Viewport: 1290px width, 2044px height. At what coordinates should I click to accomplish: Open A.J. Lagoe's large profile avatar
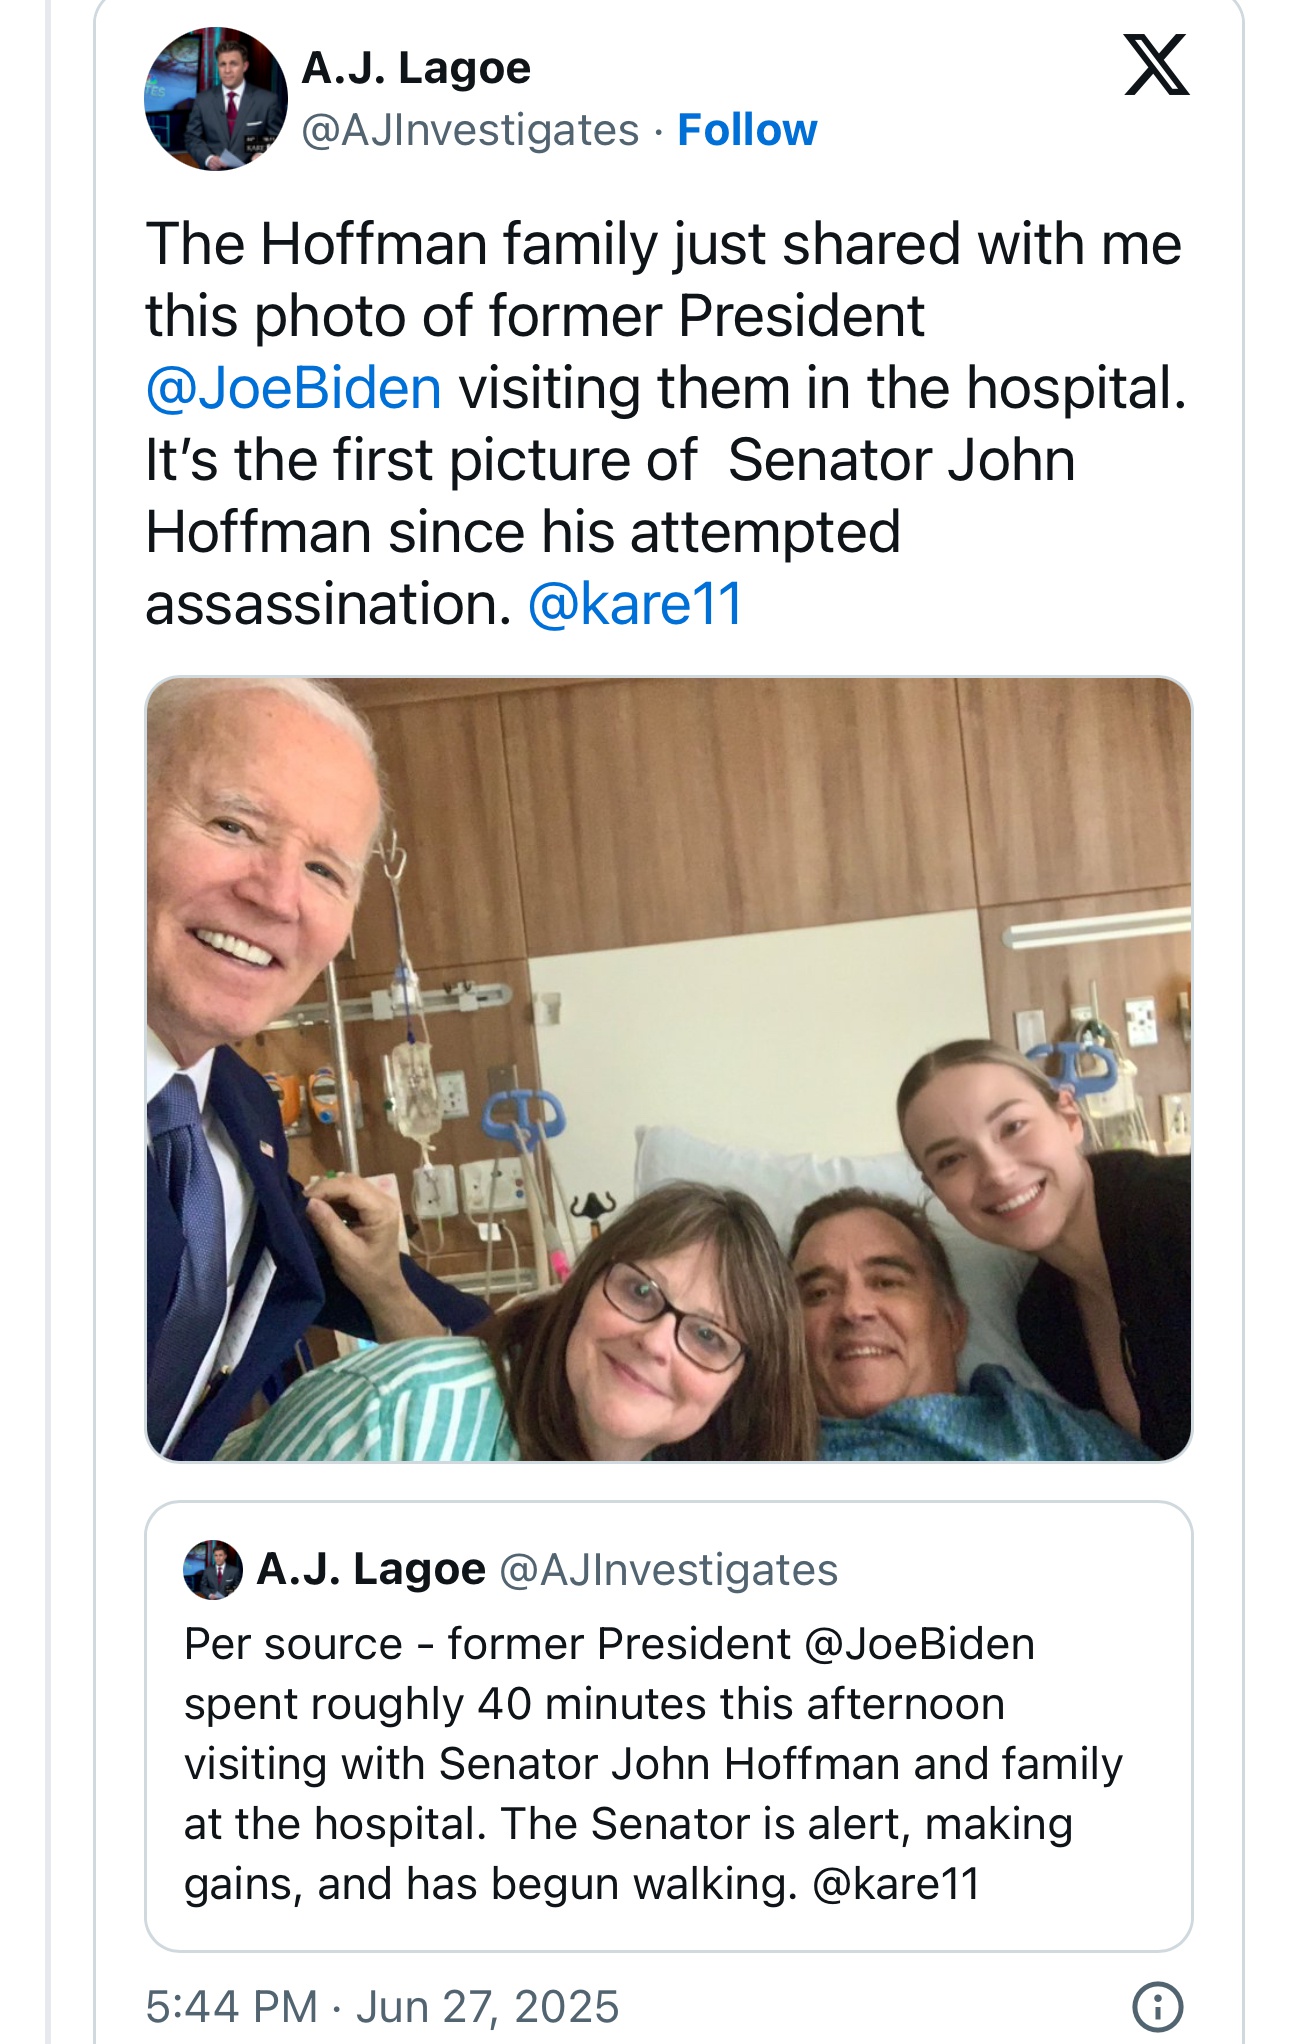coord(216,99)
